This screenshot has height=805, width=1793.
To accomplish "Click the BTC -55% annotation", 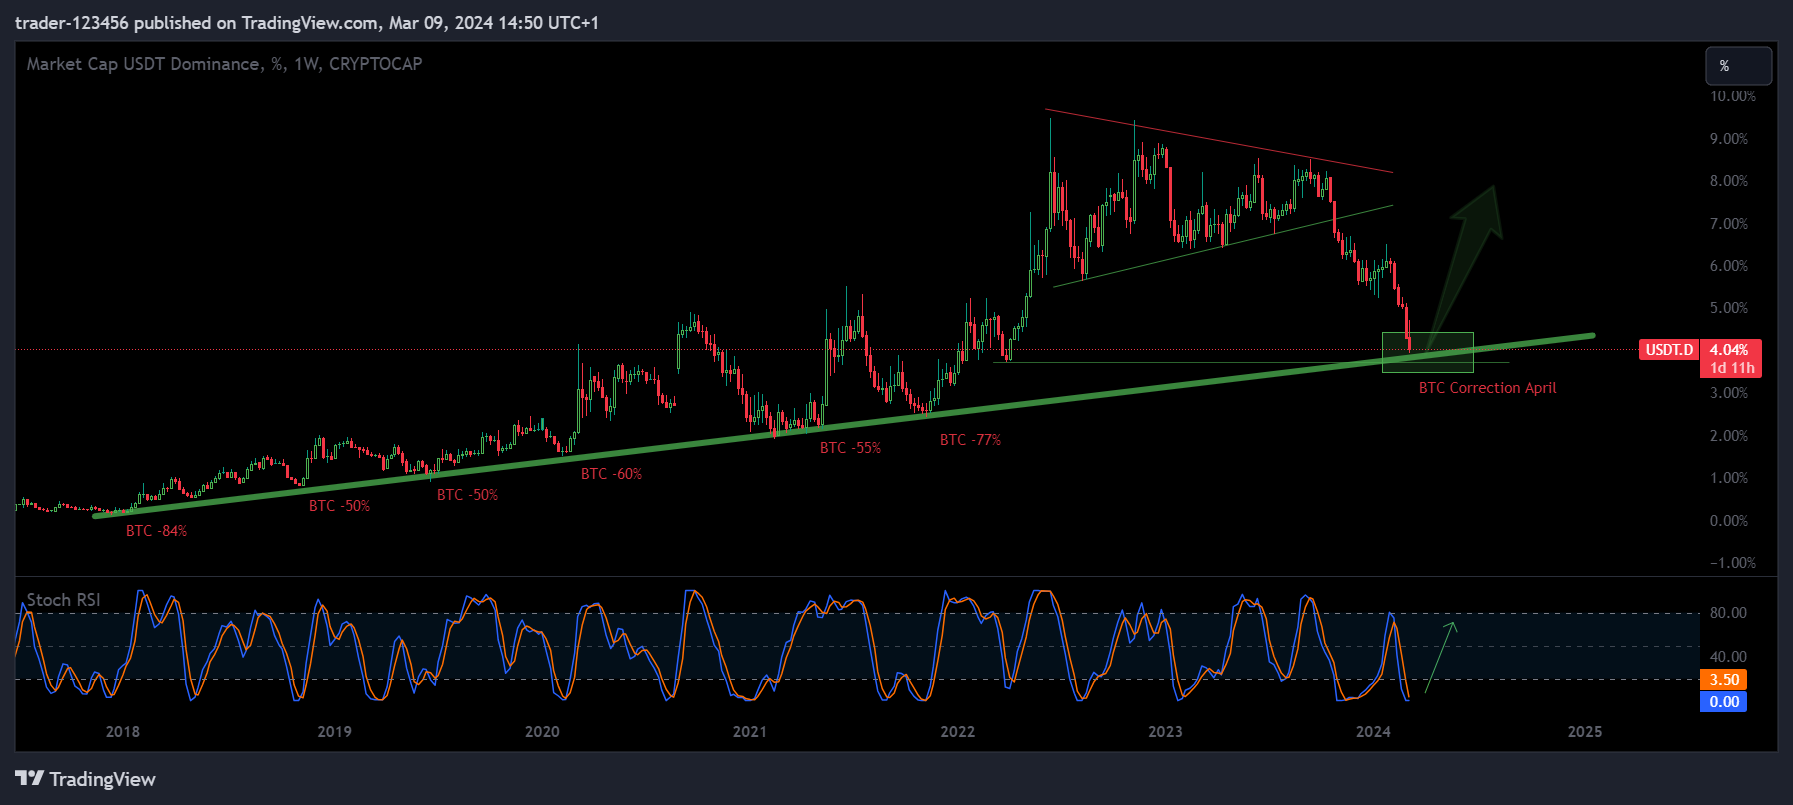I will 850,448.
